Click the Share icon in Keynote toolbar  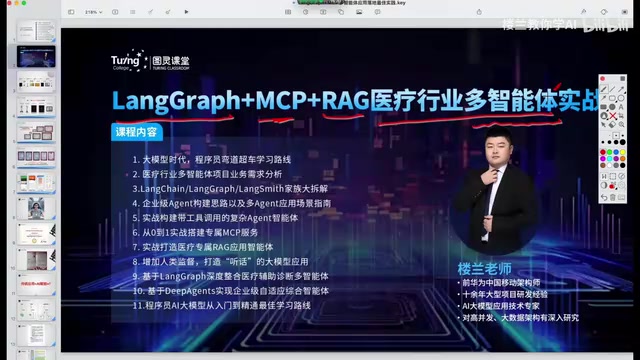pyautogui.click(x=479, y=12)
